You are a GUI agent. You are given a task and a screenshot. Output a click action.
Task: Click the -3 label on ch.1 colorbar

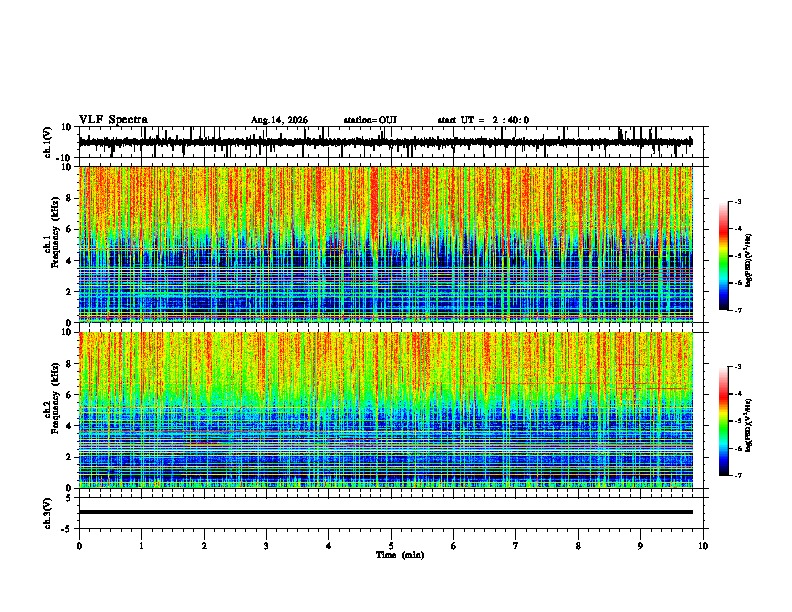tap(737, 202)
